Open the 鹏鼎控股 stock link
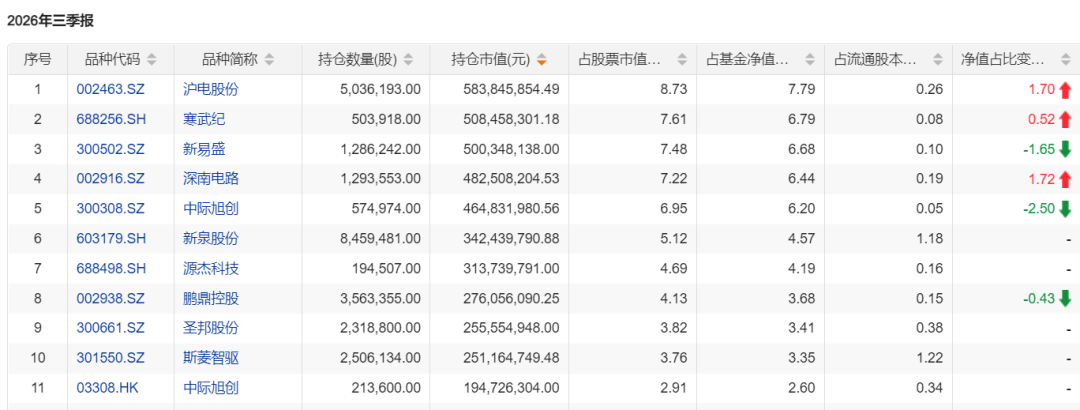The image size is (1080, 410). [x=211, y=298]
